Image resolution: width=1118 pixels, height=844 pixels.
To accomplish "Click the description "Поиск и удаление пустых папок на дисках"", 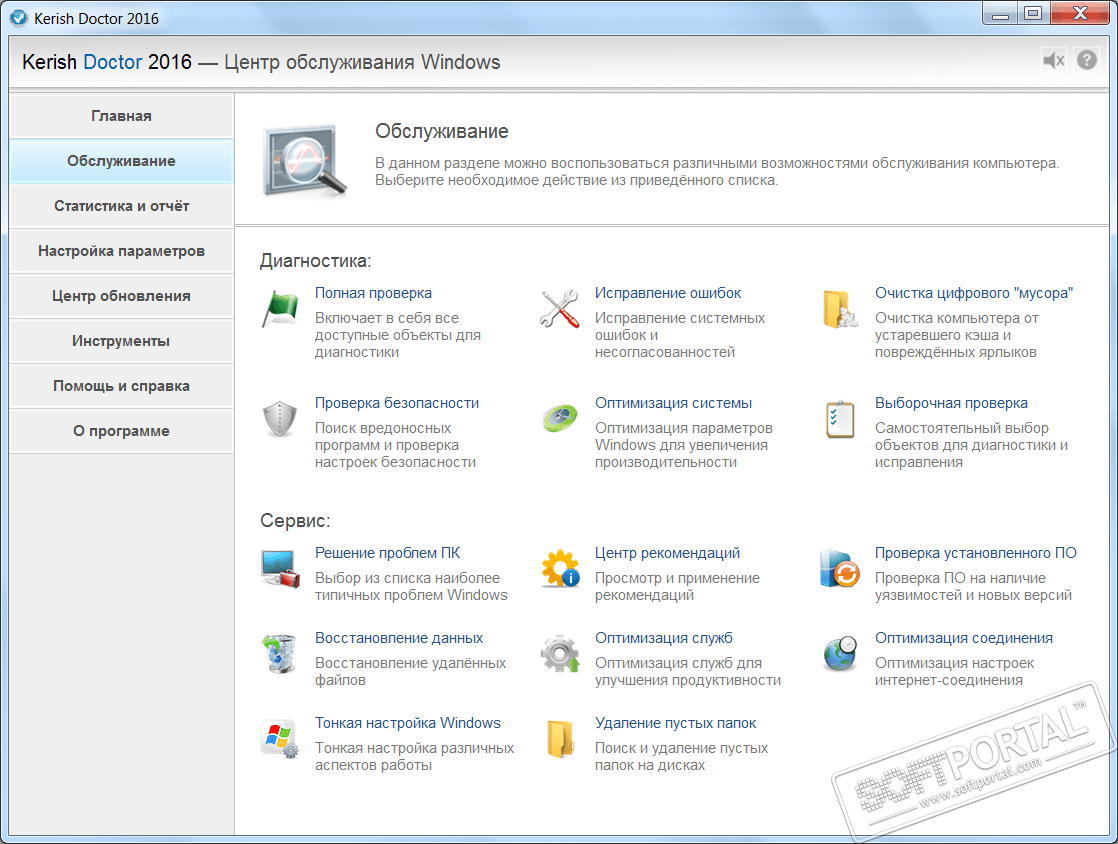I will pos(682,756).
